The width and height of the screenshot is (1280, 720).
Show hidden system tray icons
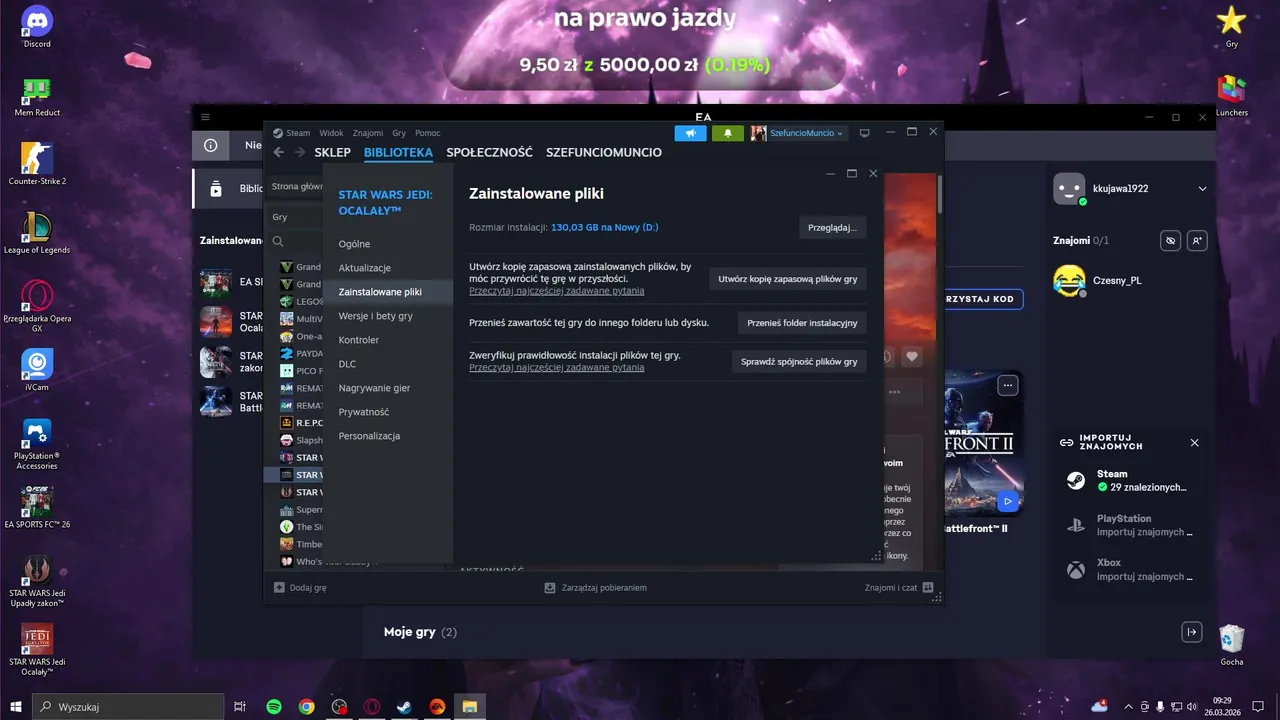pos(1129,707)
